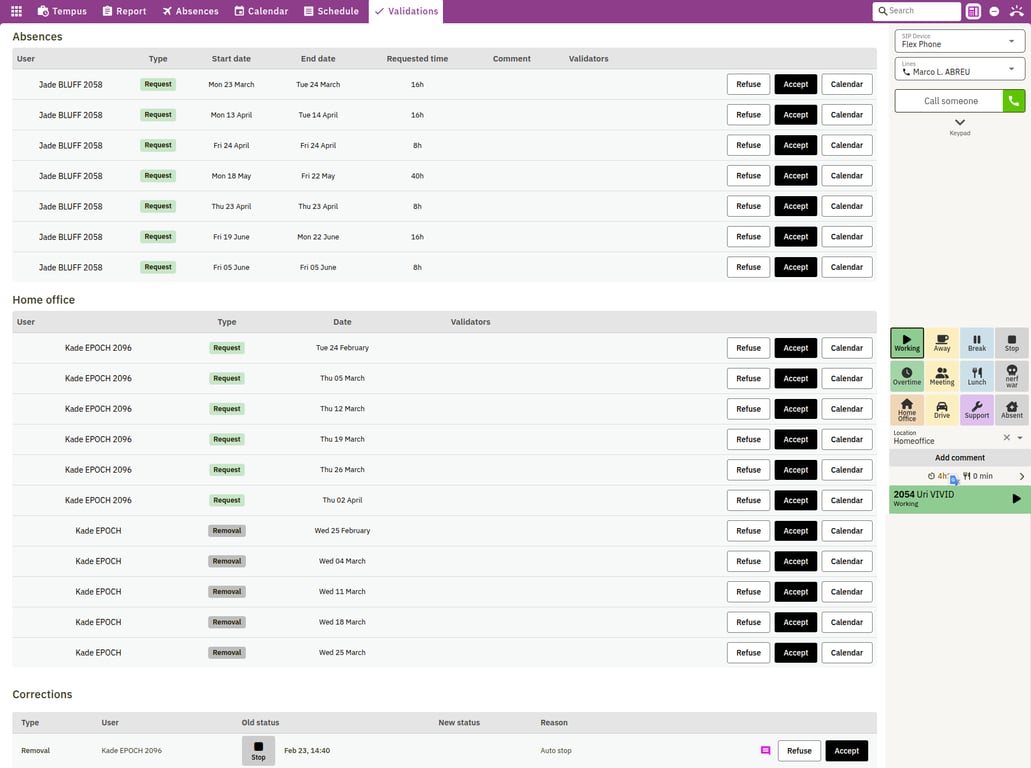Screen dimensions: 1031x768
Task: Toggle the side panel layout icon
Action: pyautogui.click(x=973, y=11)
